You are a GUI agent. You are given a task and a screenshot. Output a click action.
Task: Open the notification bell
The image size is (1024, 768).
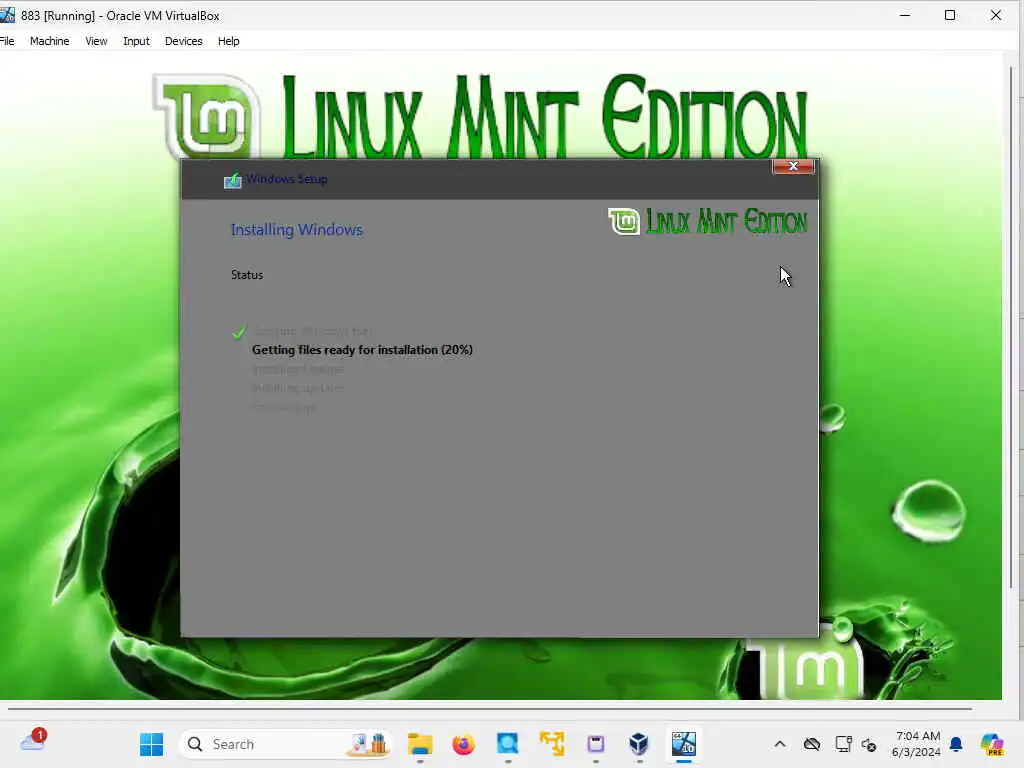(x=956, y=744)
